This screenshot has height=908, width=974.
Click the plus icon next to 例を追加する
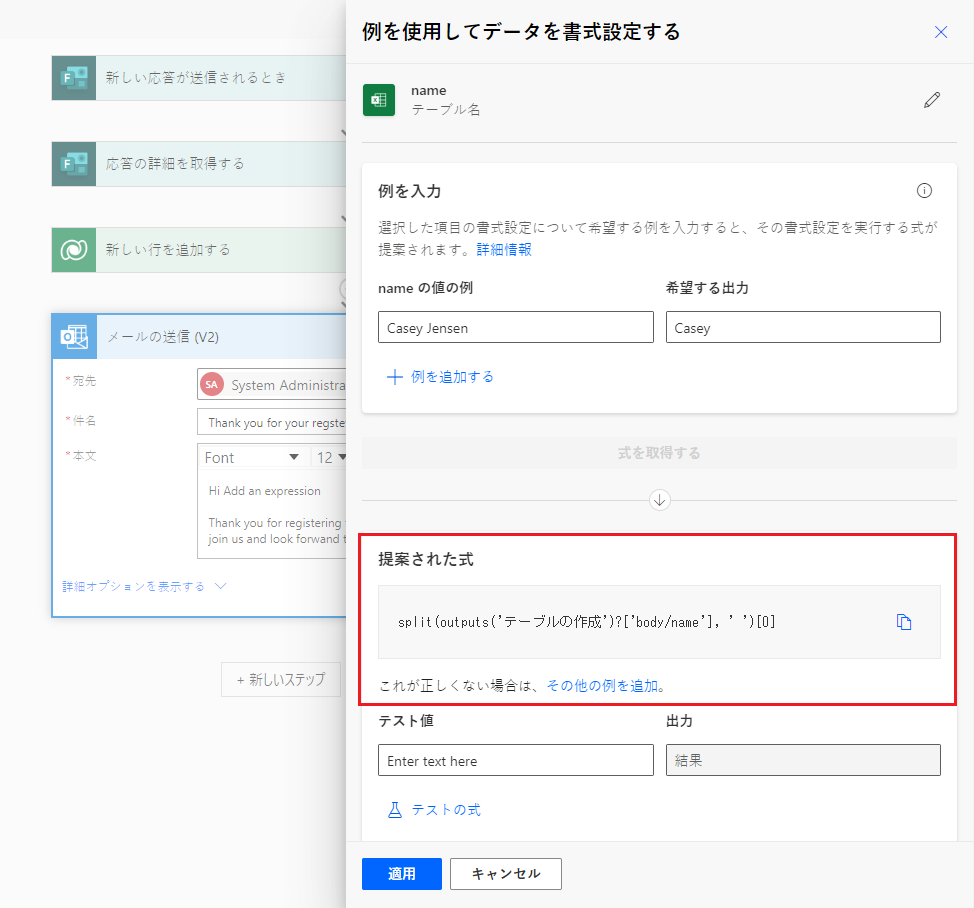396,377
